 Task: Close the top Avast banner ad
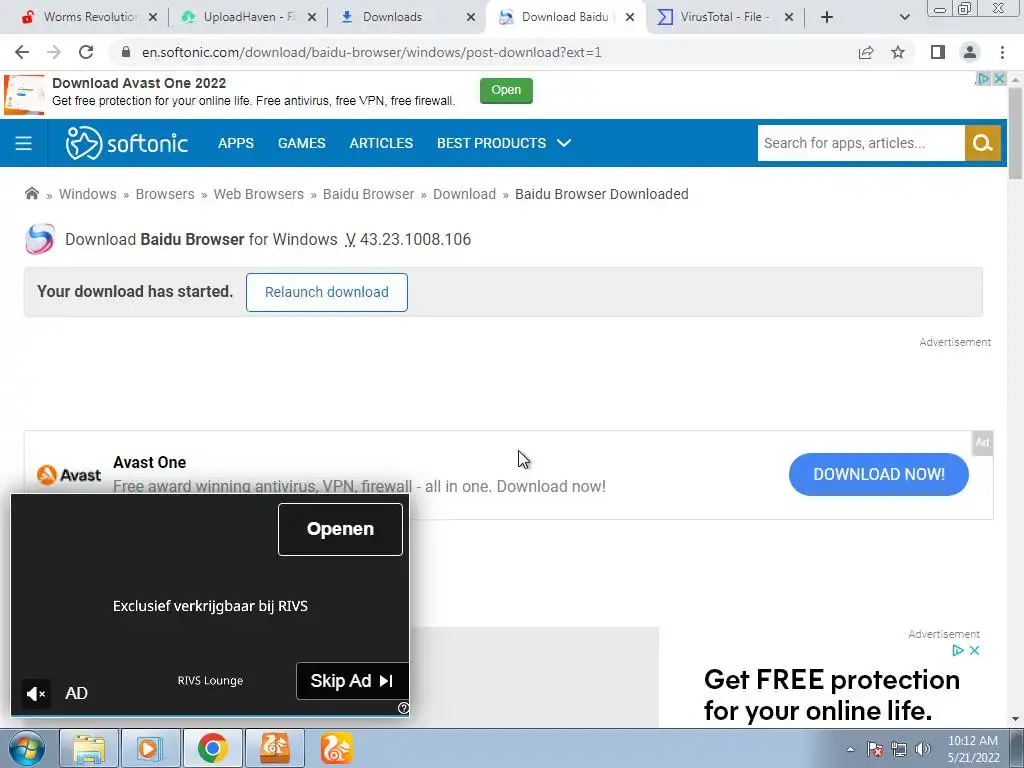coord(999,79)
